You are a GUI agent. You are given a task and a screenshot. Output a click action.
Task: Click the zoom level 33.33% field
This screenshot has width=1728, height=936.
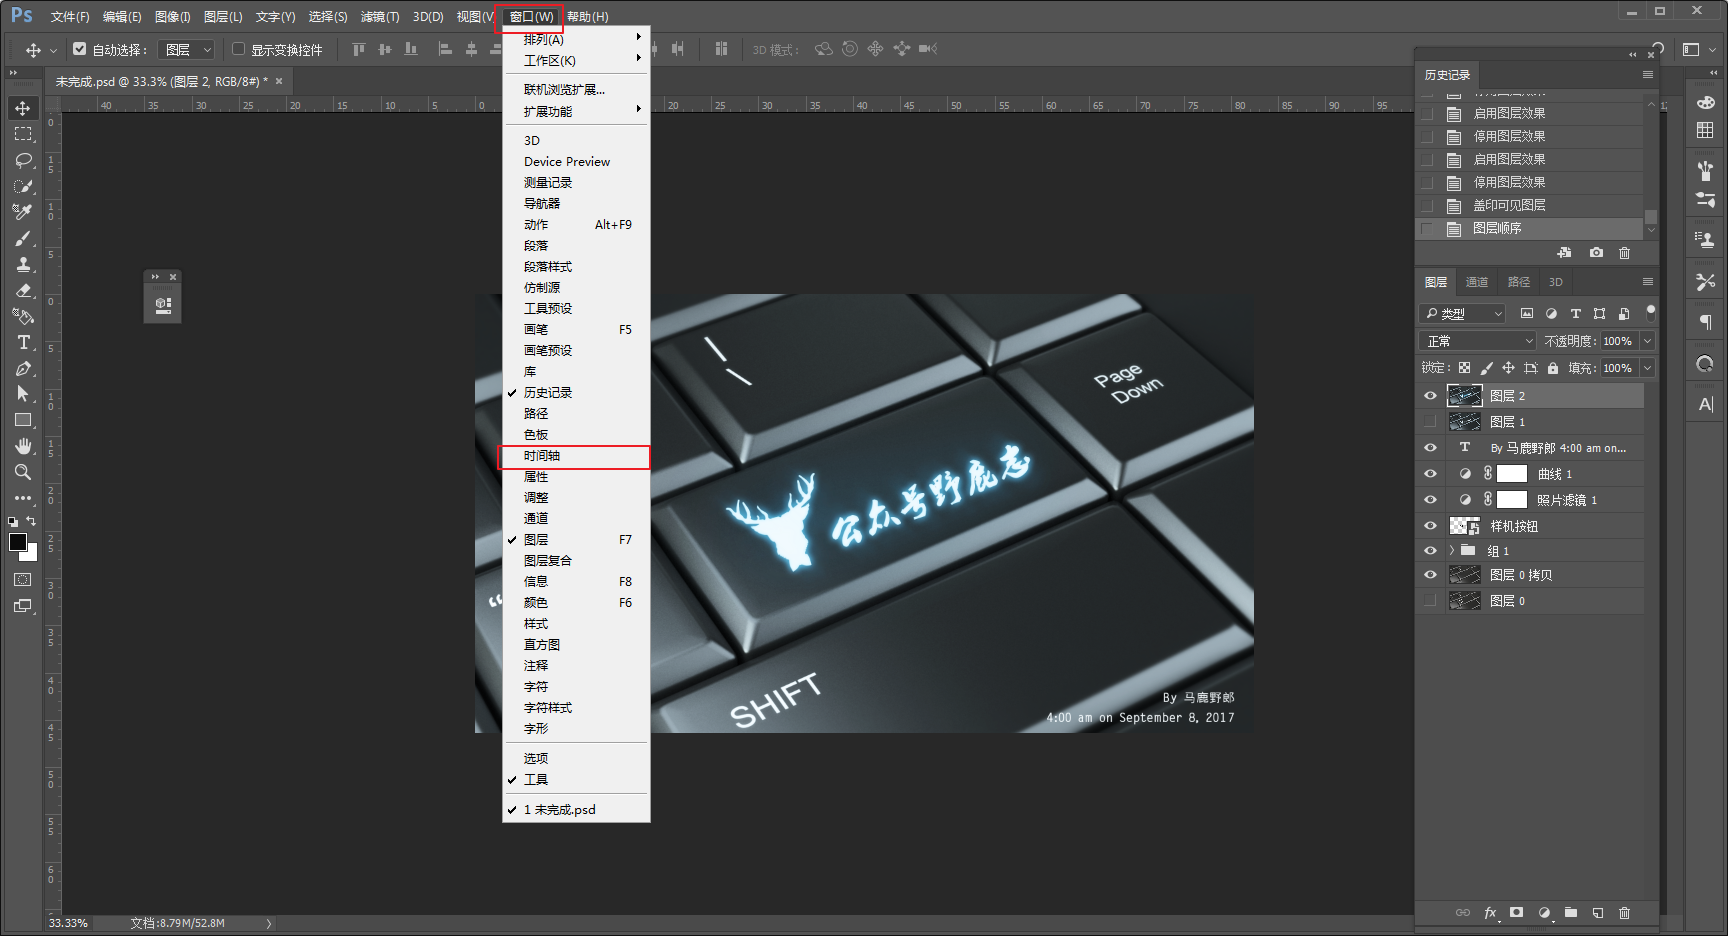tap(68, 923)
